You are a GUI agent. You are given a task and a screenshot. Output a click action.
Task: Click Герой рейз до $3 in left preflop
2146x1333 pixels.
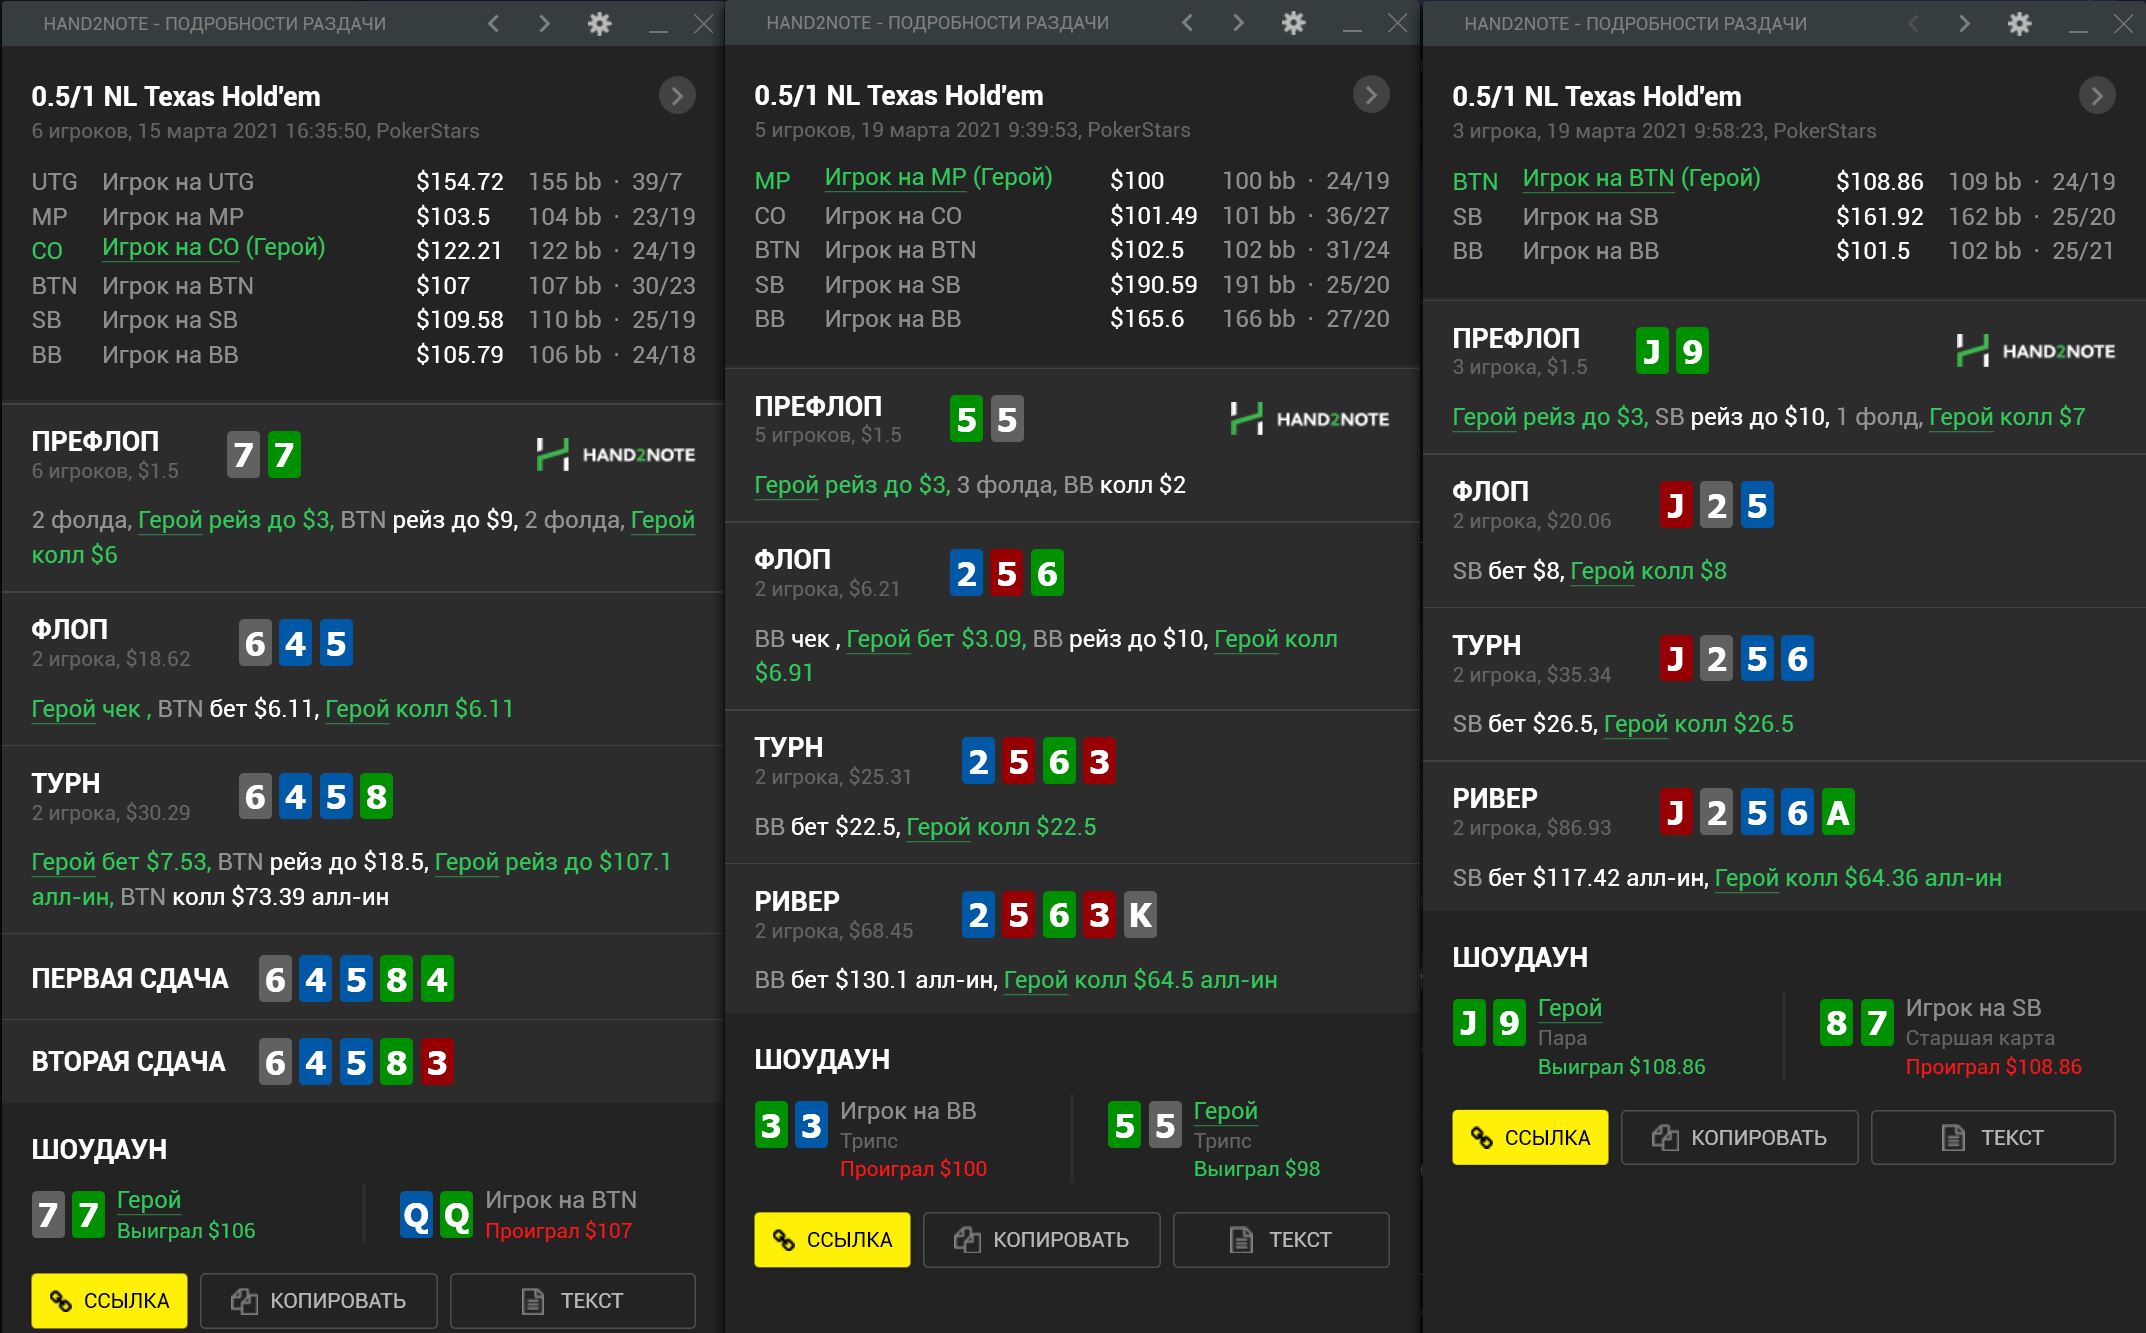pos(234,520)
